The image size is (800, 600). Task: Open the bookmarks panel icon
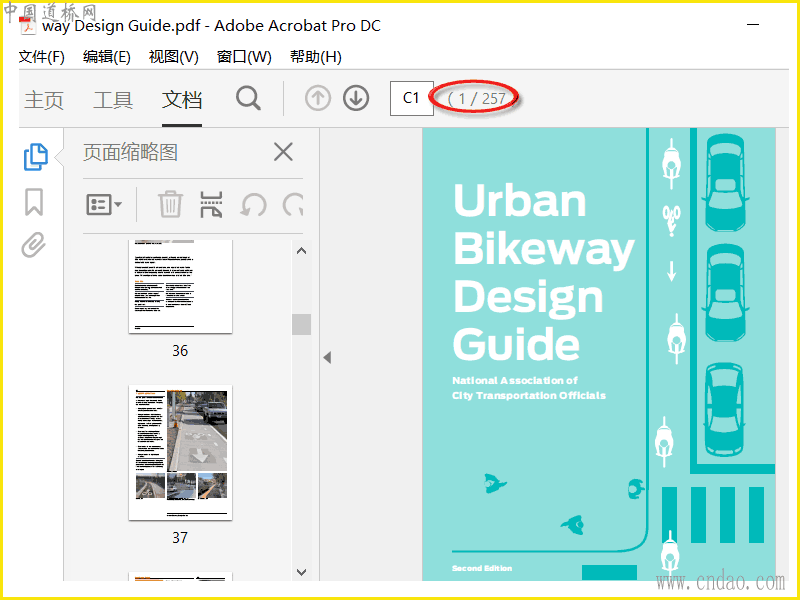coord(34,202)
